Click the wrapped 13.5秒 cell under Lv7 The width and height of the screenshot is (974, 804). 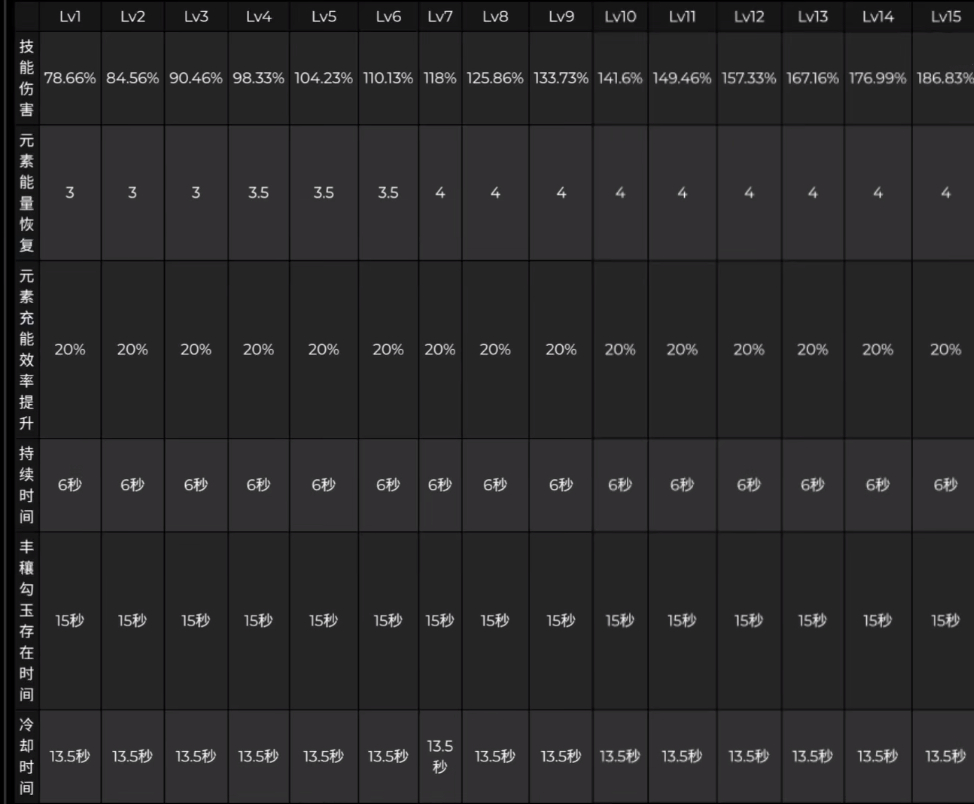(440, 757)
